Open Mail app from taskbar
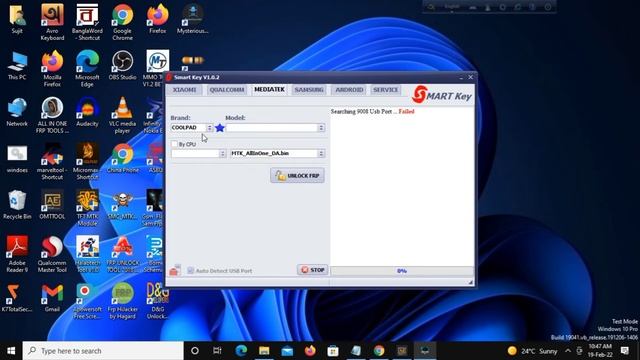640x360 pixels. point(287,351)
